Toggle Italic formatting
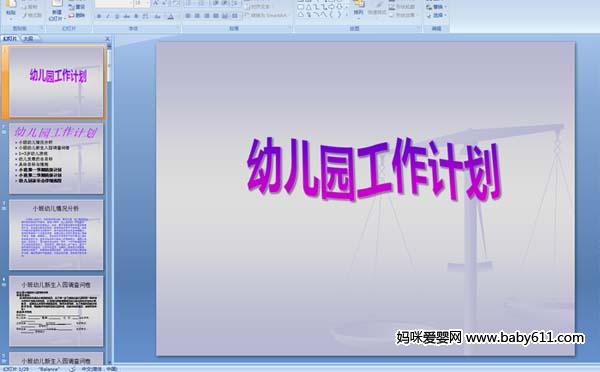 (108, 16)
